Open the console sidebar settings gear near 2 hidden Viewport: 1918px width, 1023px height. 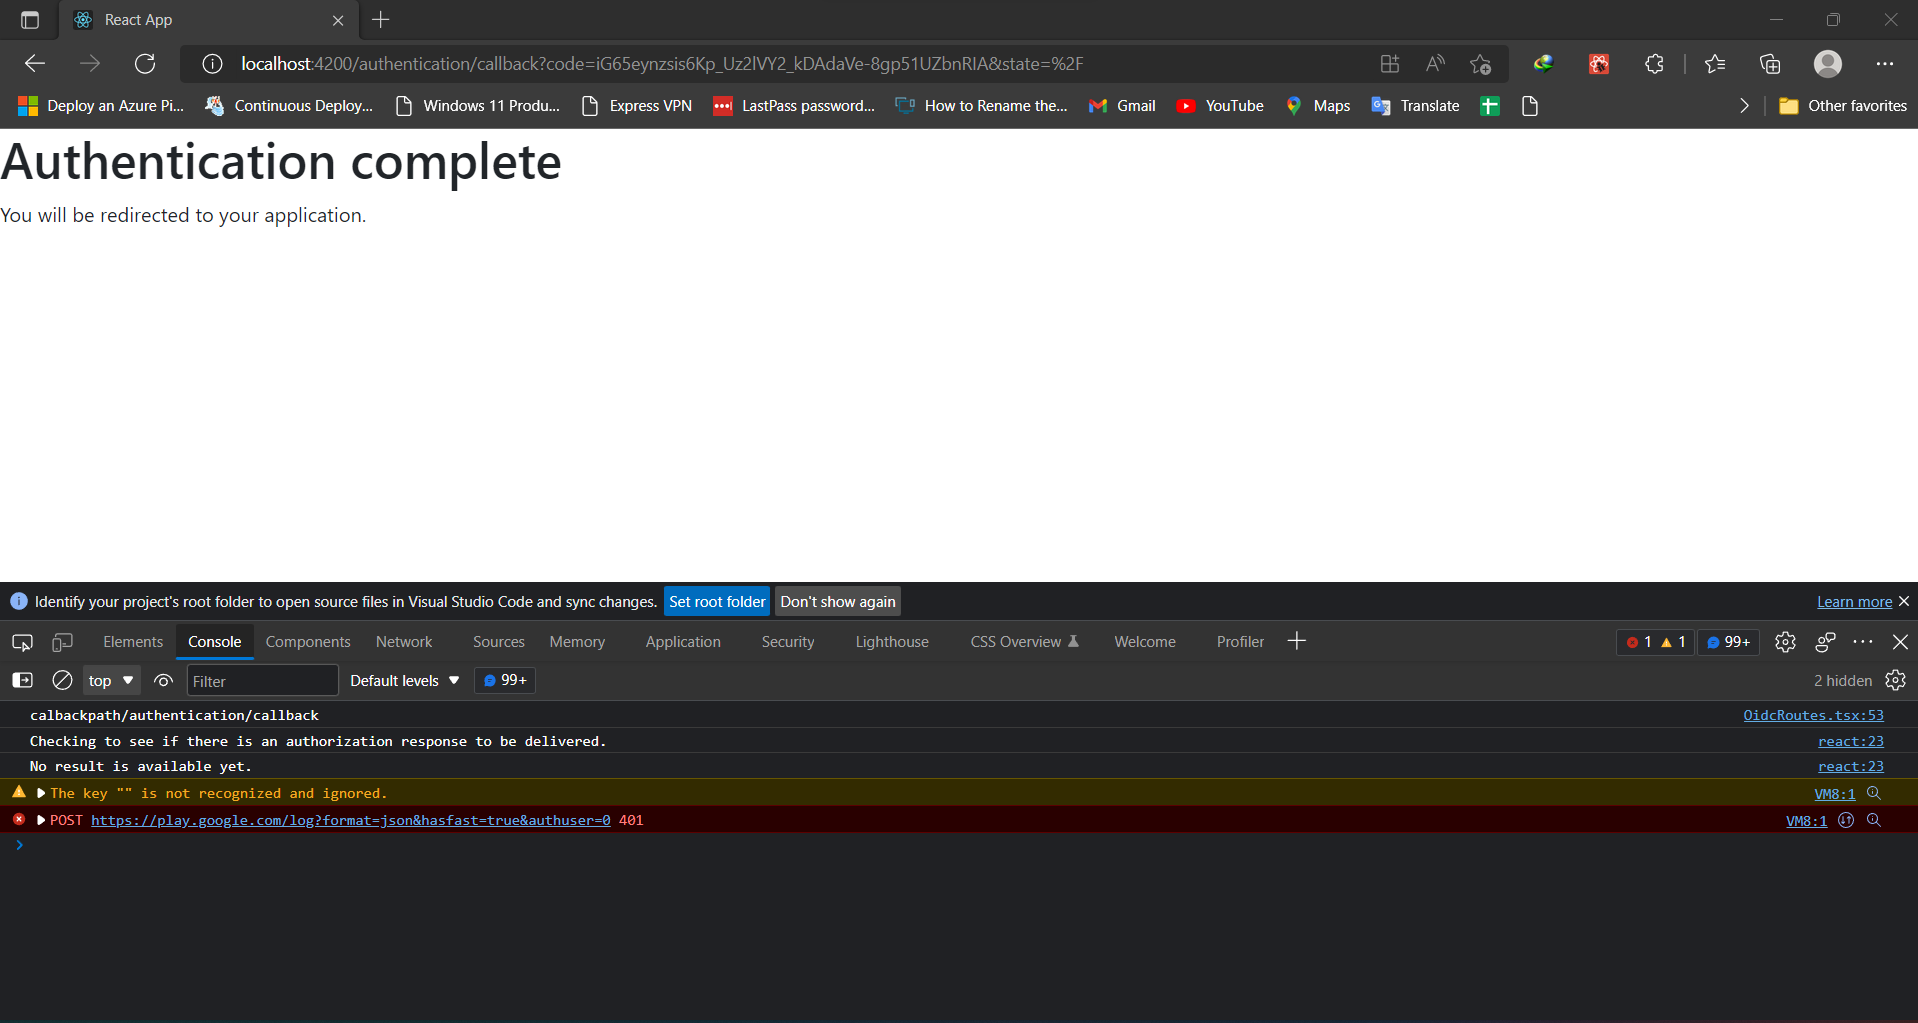point(1896,680)
